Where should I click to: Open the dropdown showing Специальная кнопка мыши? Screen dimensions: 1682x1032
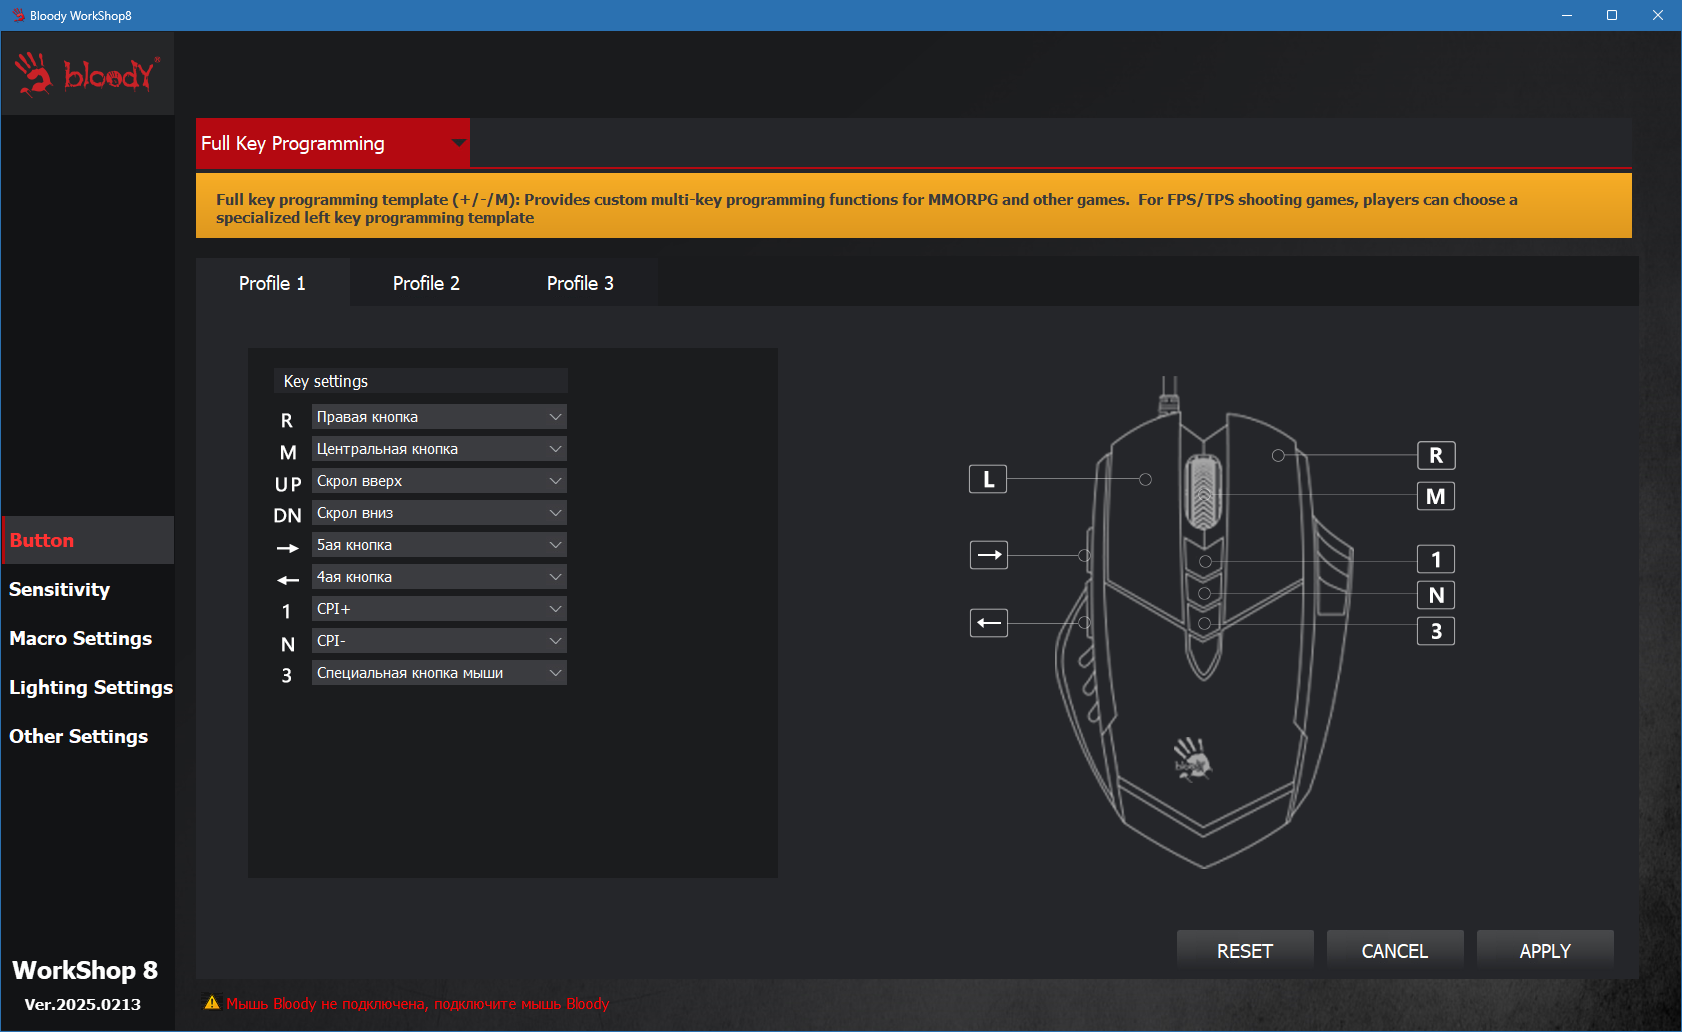439,673
